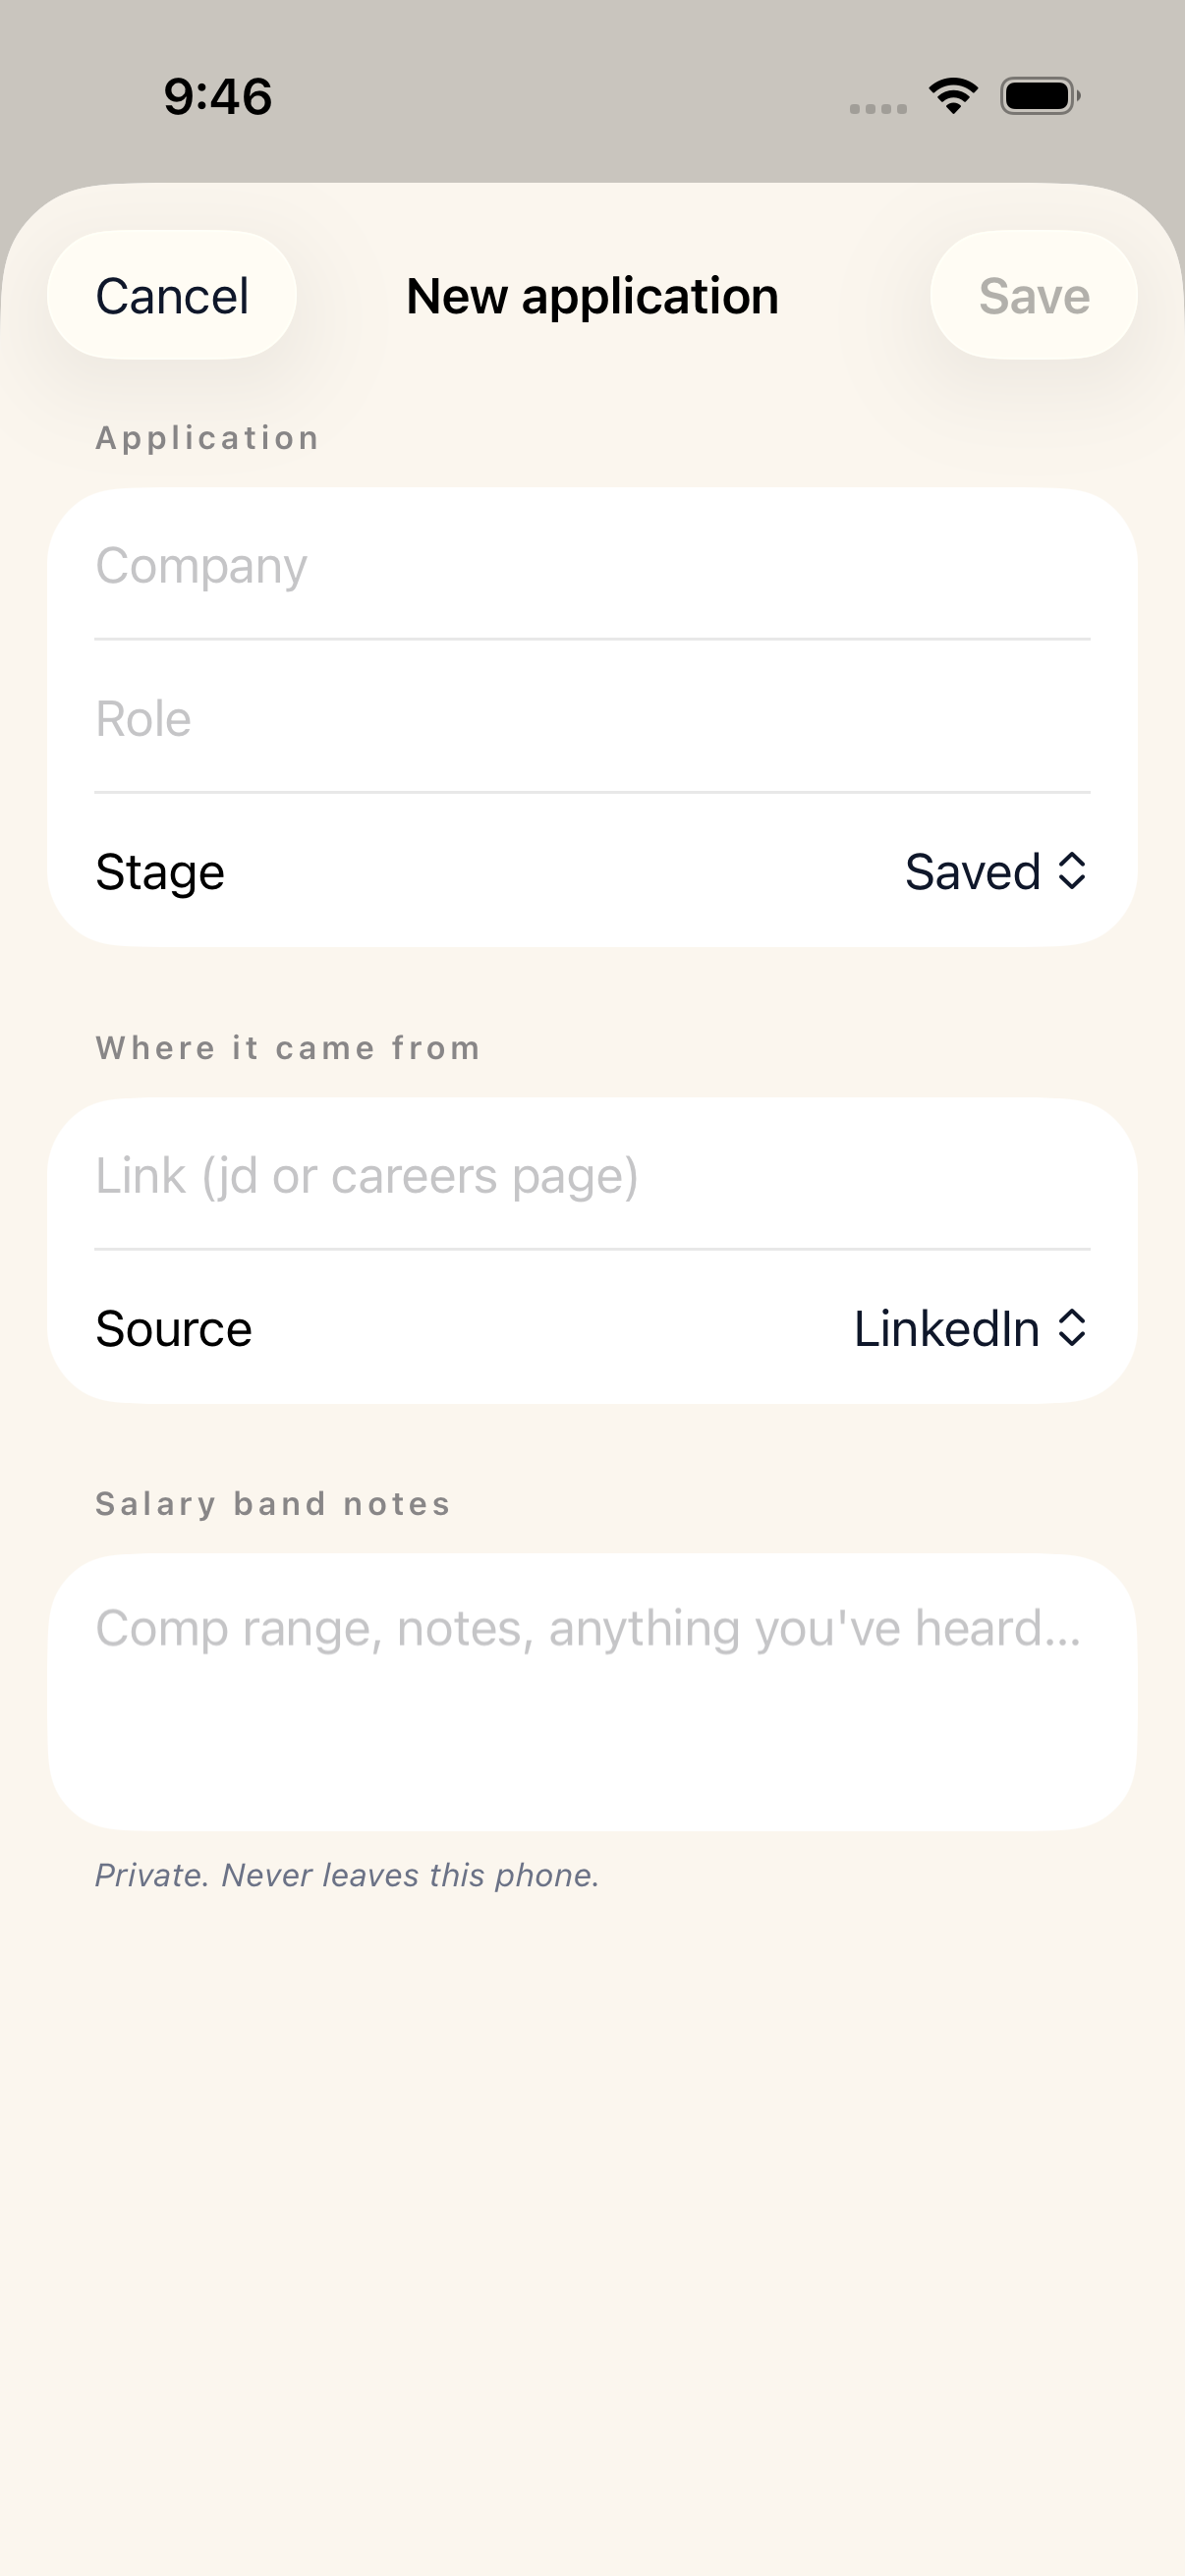Focus the Link (jd or careers page) field
The image size is (1185, 2576).
[592, 1175]
